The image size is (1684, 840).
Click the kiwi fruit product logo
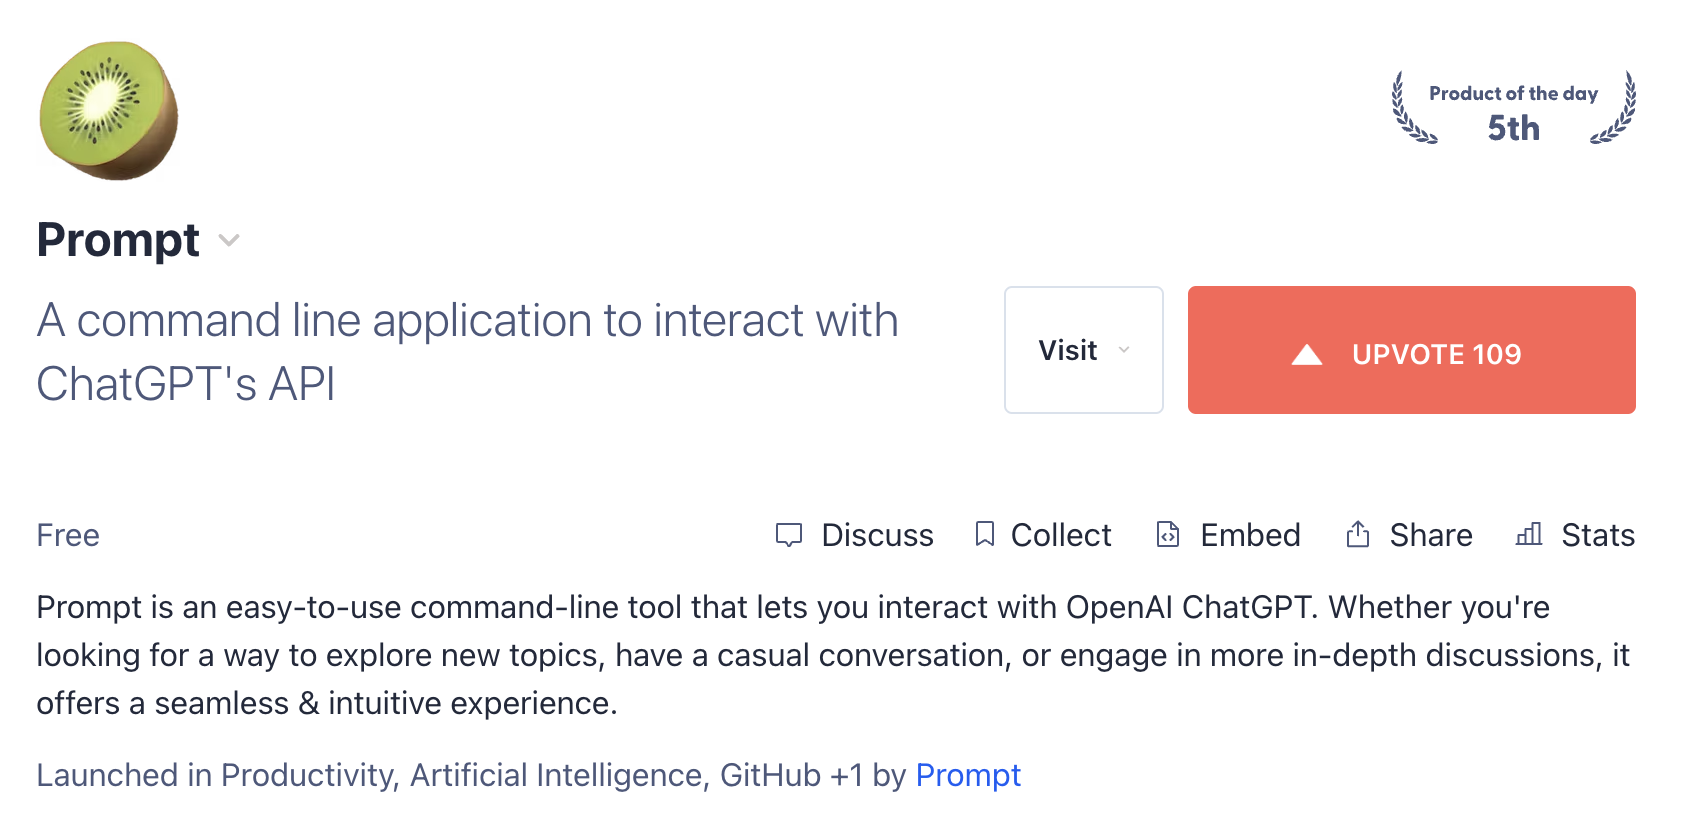108,111
